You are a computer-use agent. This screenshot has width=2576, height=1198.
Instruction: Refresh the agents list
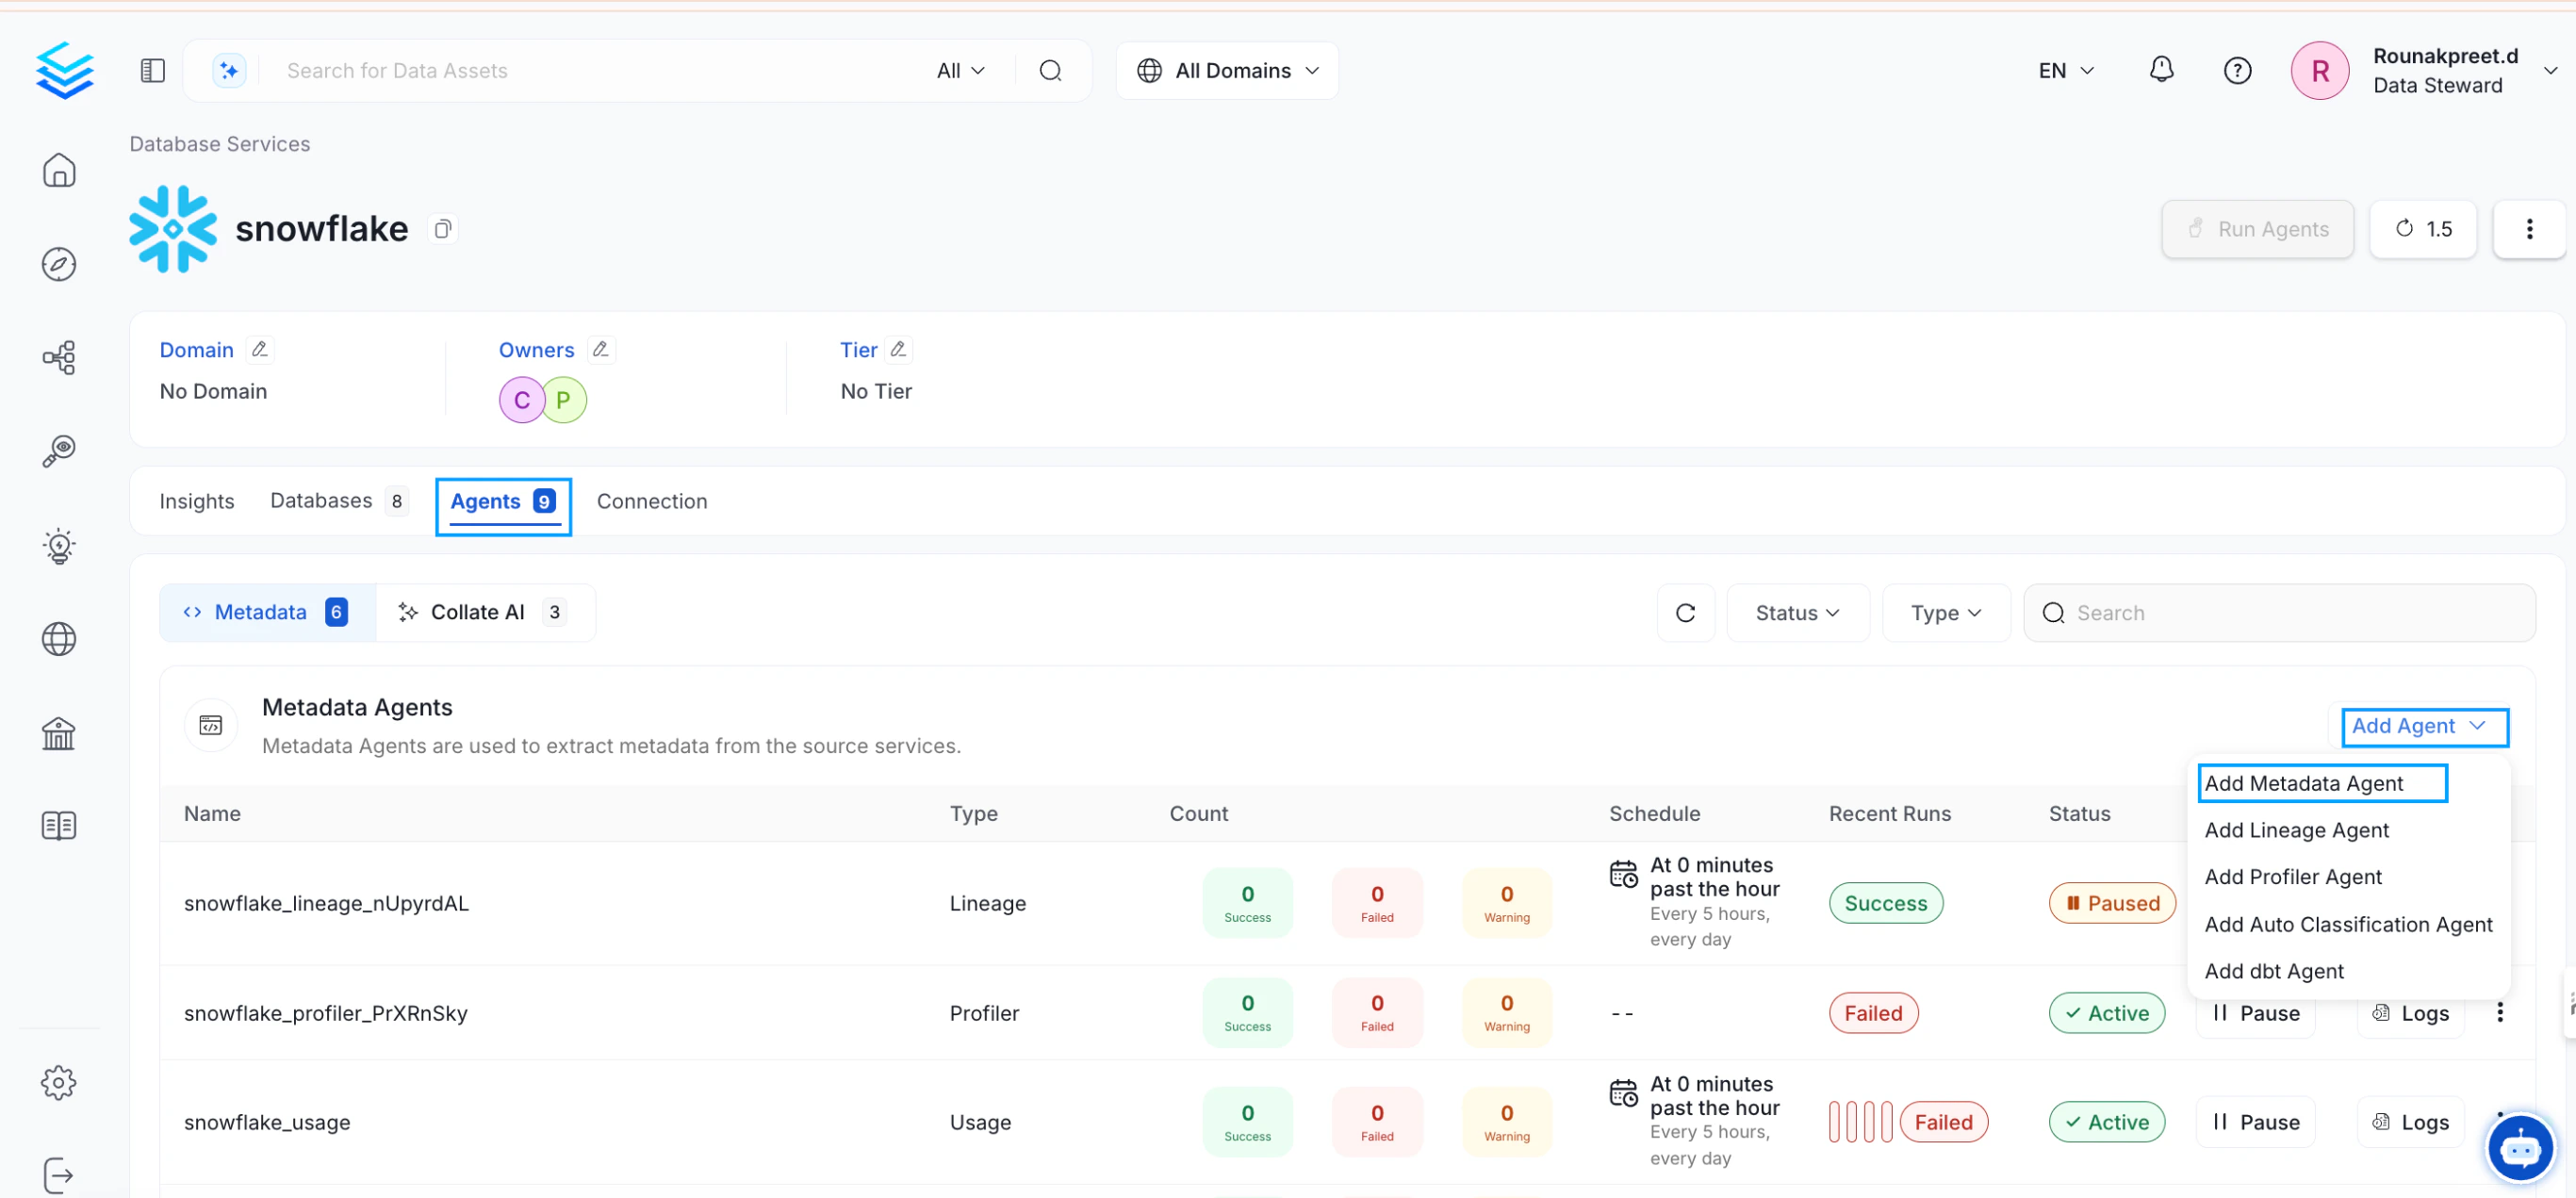pyautogui.click(x=1685, y=613)
